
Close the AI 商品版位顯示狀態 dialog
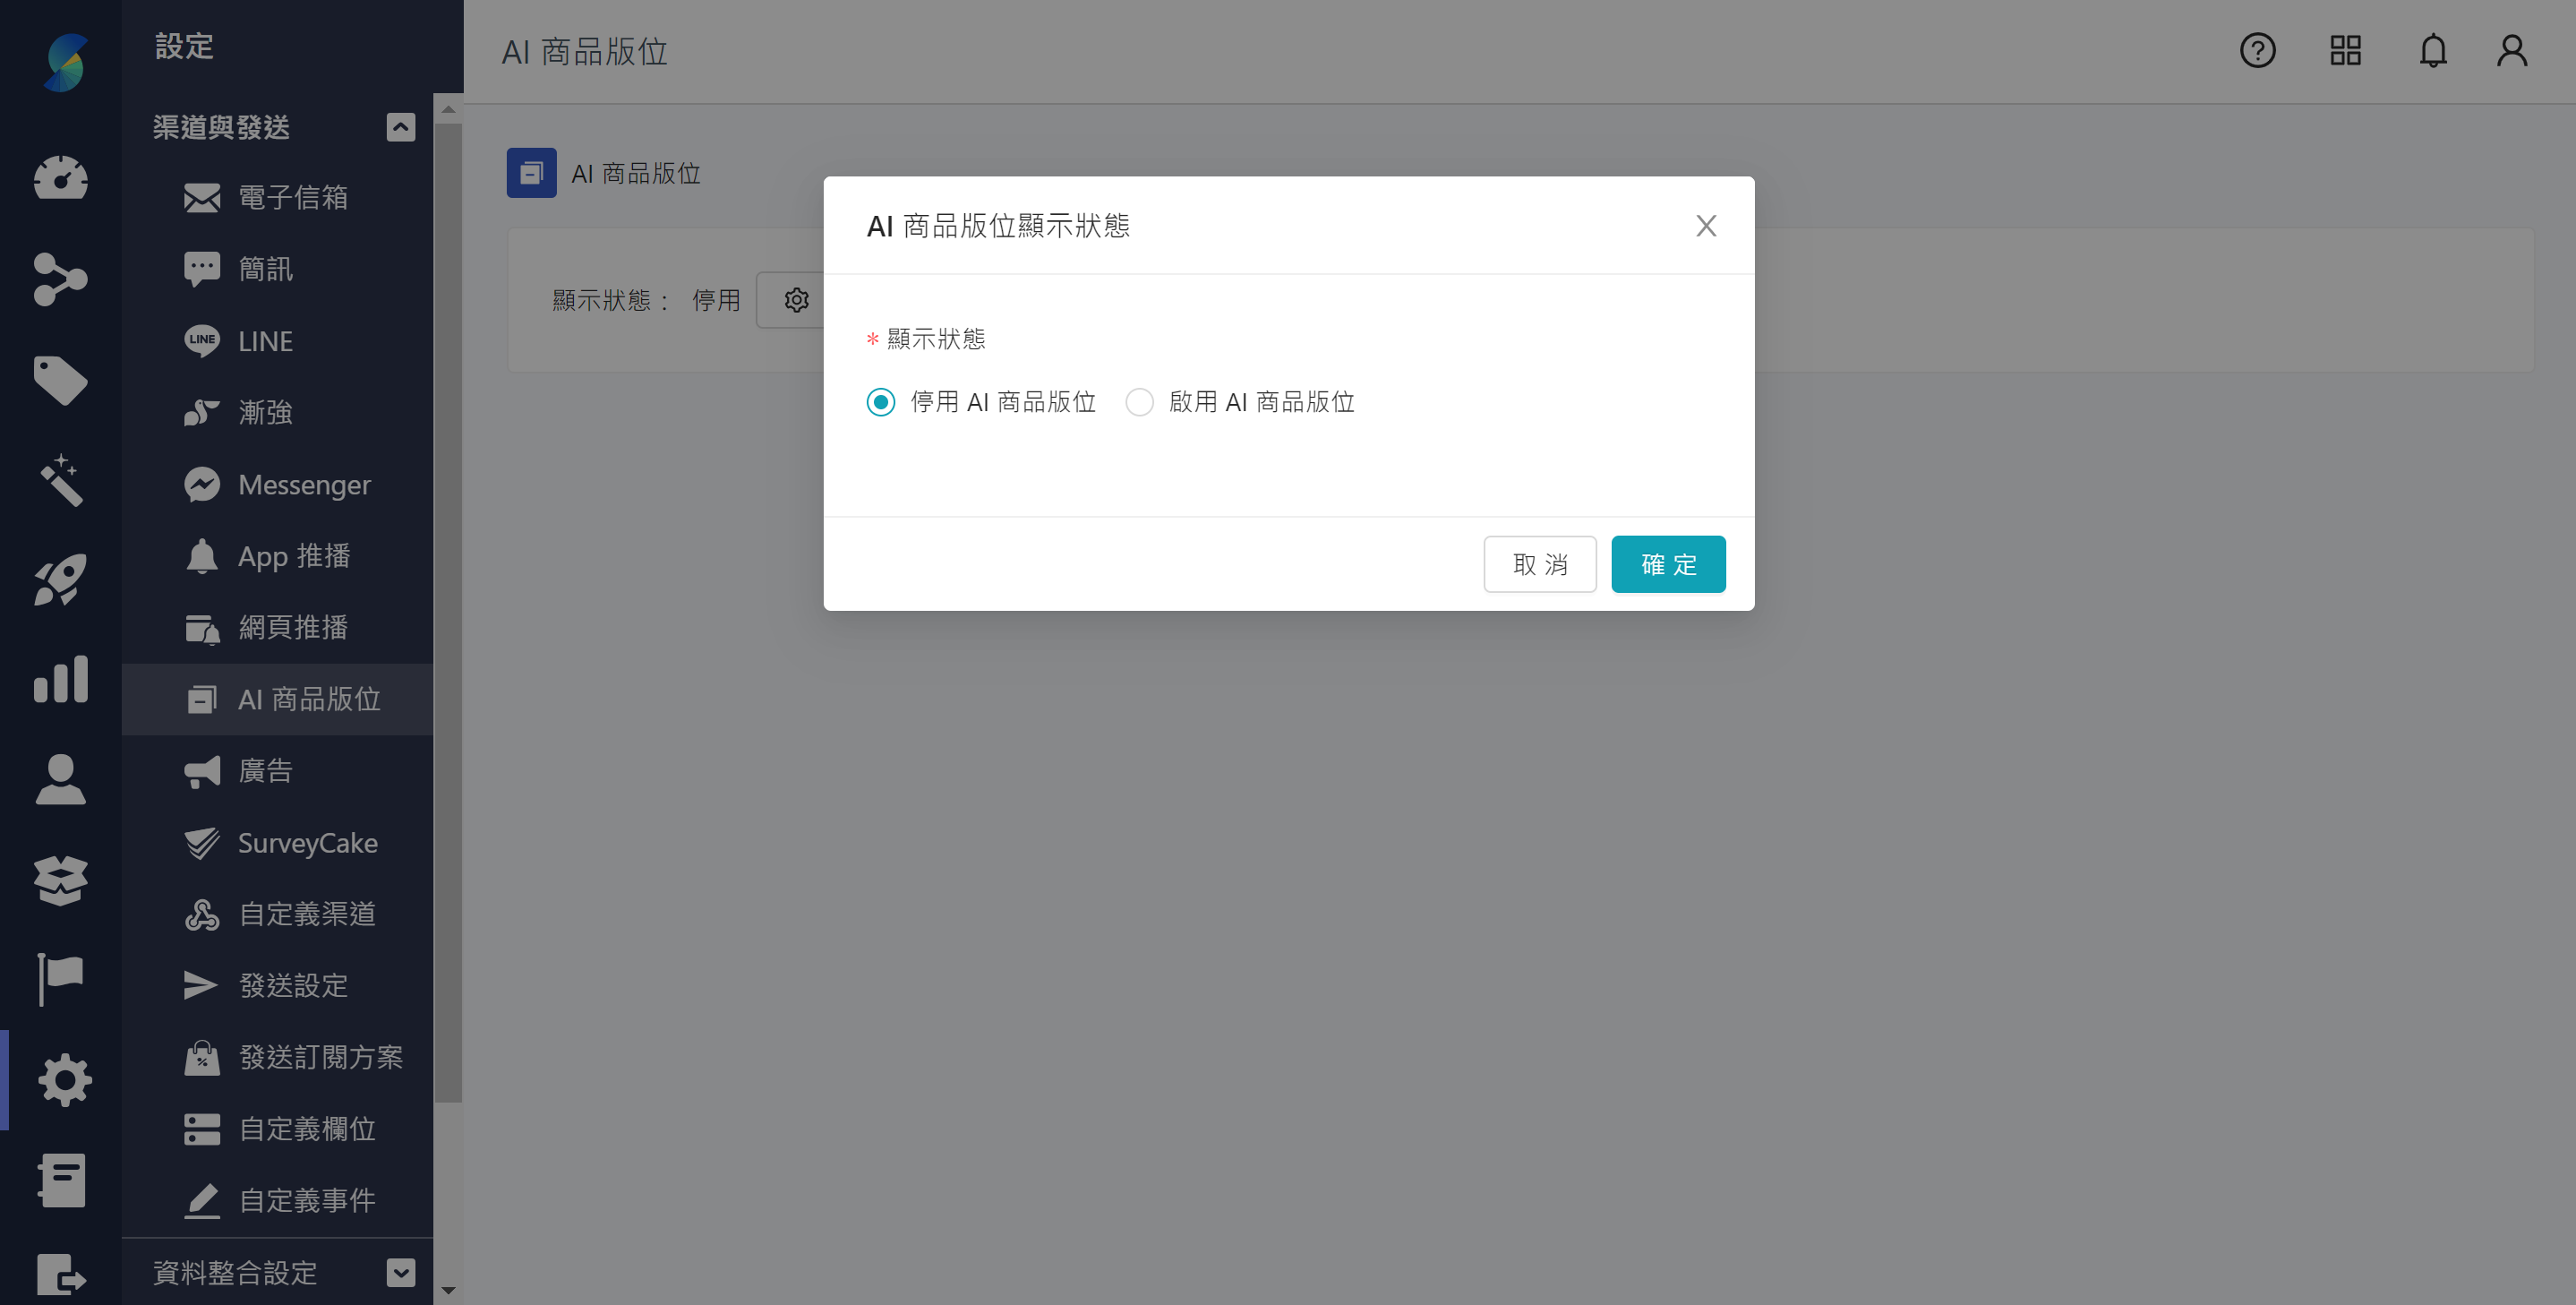pos(1706,226)
